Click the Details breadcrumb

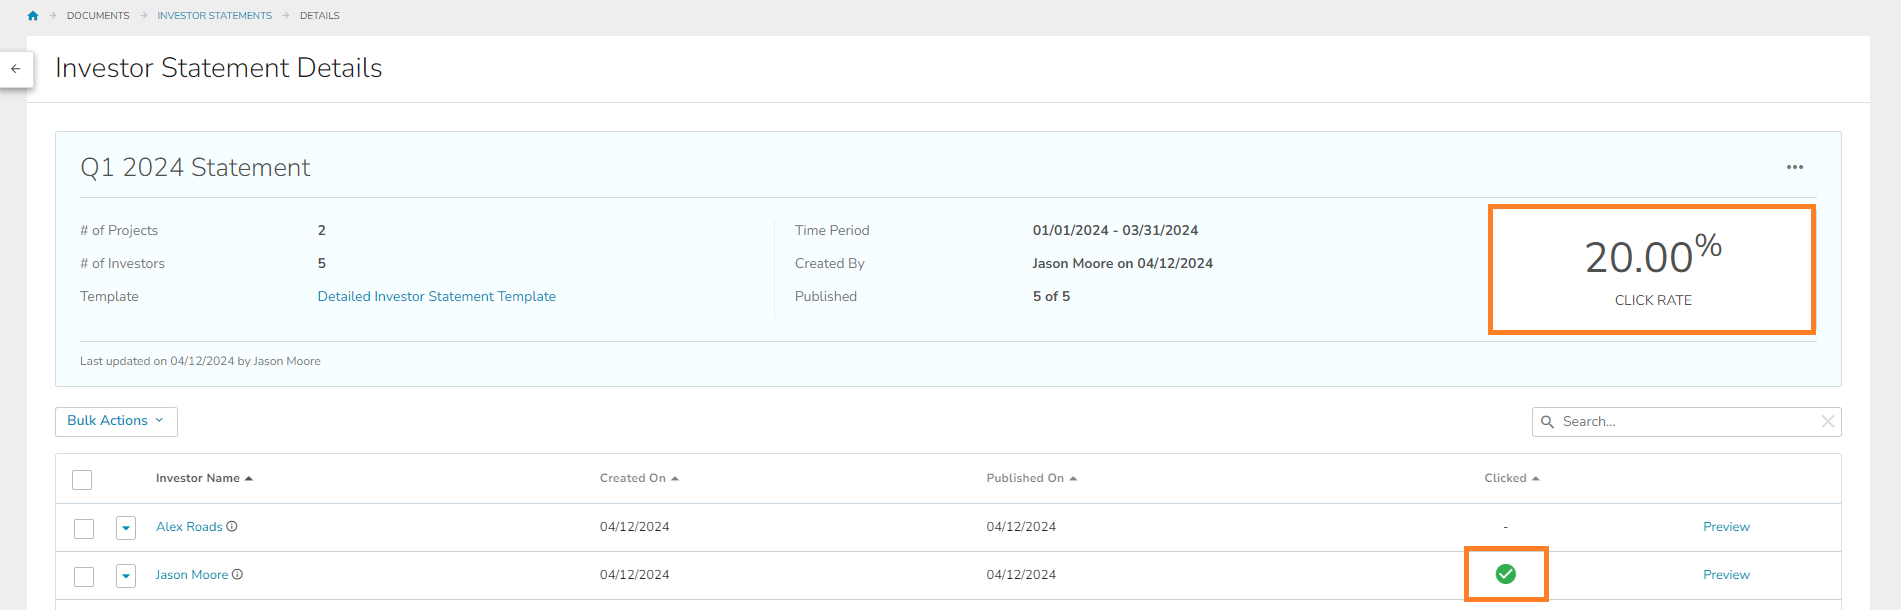(x=320, y=16)
